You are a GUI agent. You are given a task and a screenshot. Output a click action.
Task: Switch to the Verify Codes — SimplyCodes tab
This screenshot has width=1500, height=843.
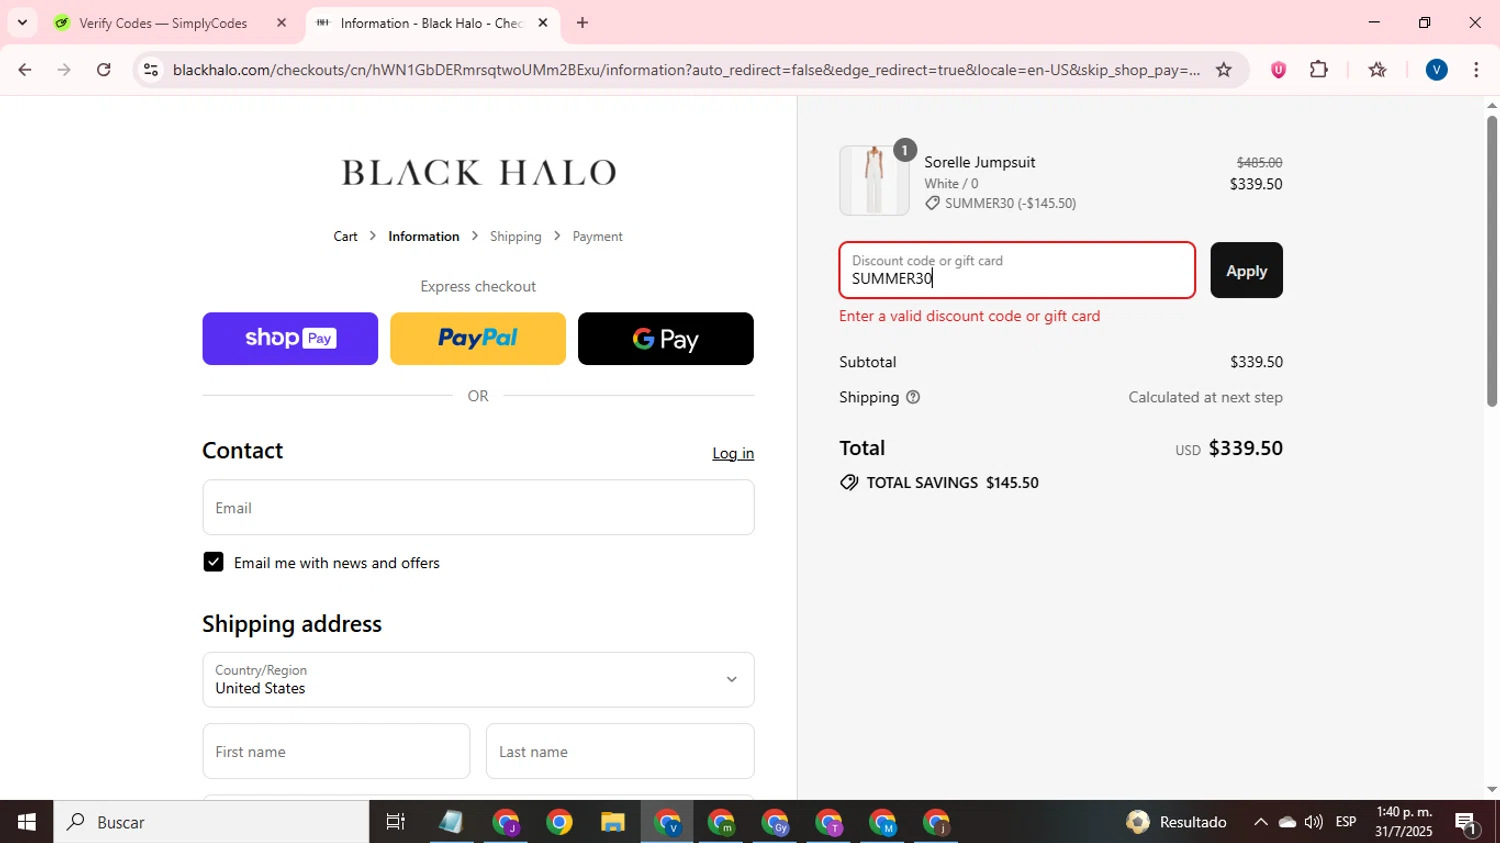[163, 23]
